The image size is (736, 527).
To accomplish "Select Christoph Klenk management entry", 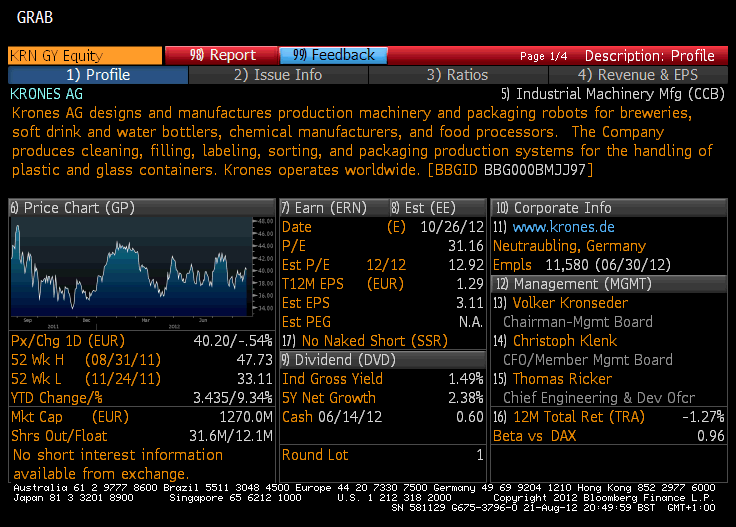I will pyautogui.click(x=565, y=341).
